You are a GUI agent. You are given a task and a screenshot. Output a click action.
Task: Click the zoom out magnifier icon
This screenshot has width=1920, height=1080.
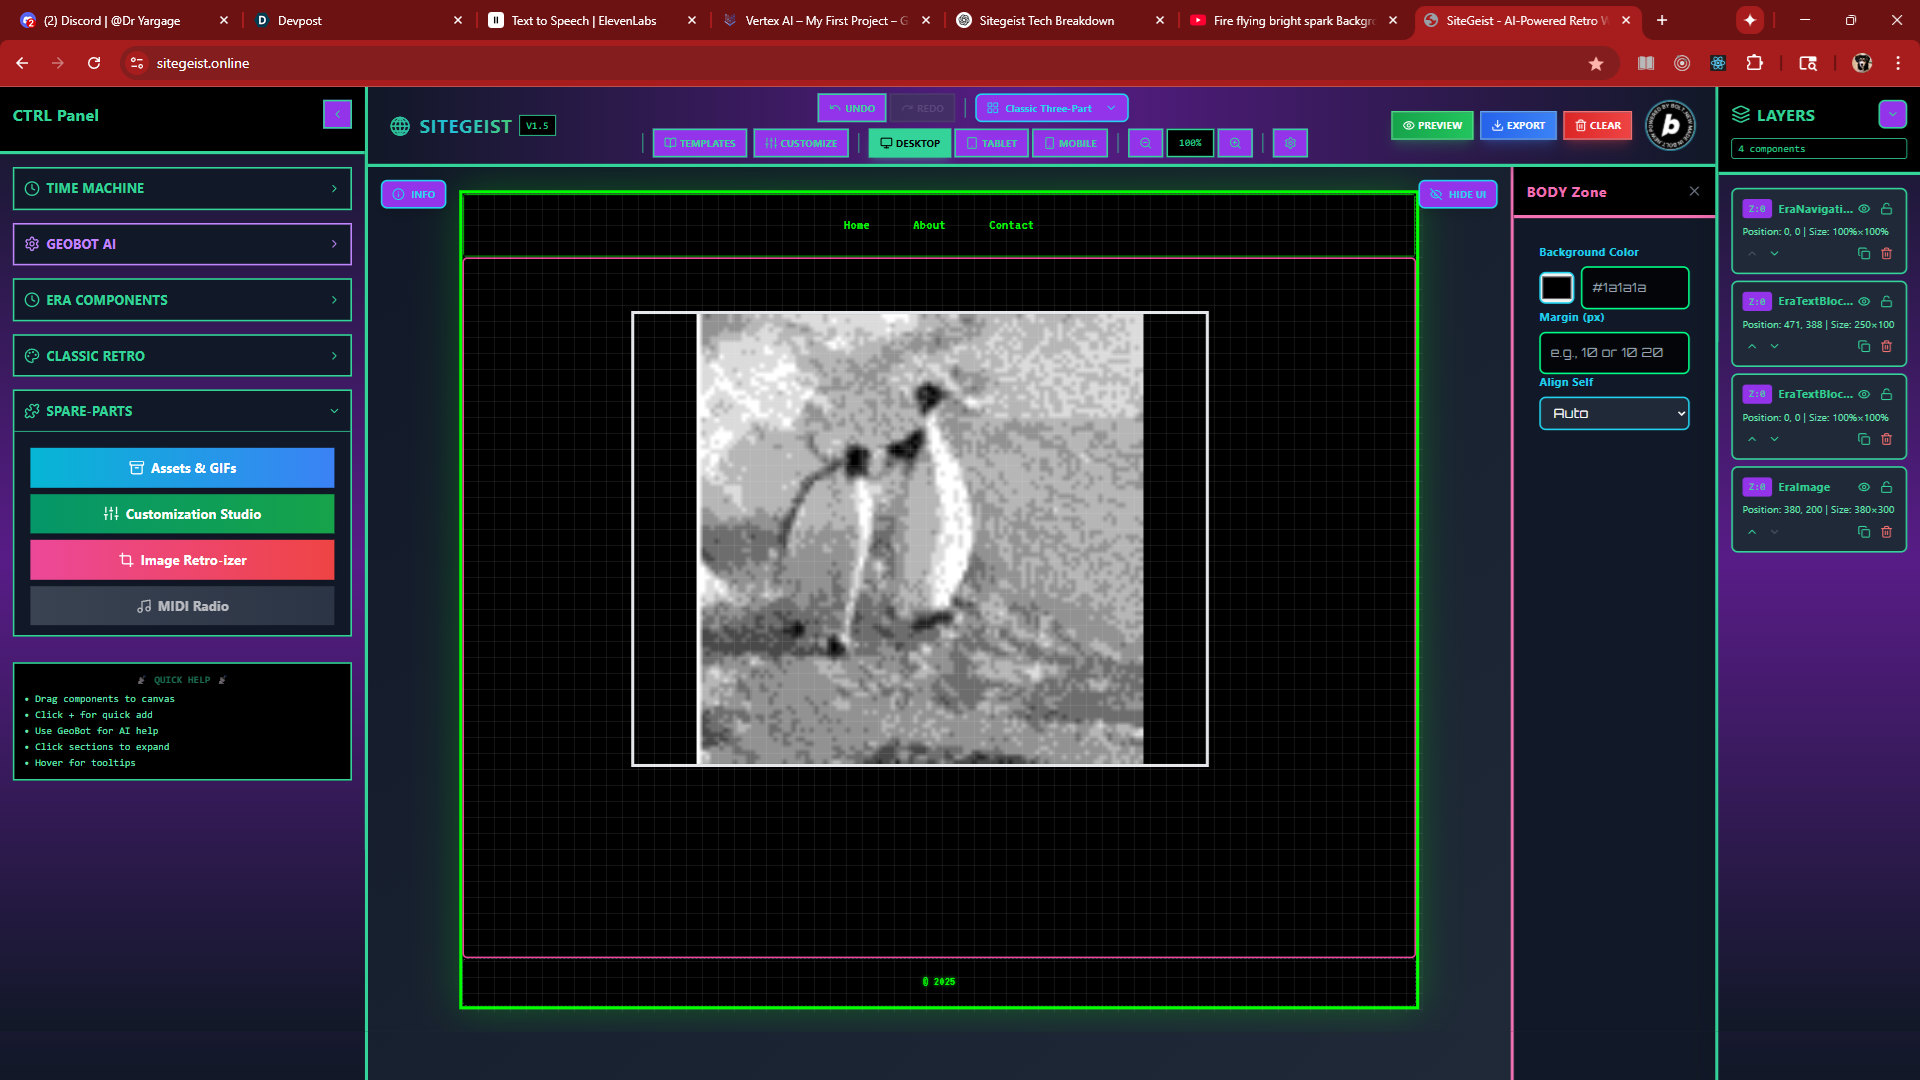pos(1145,143)
